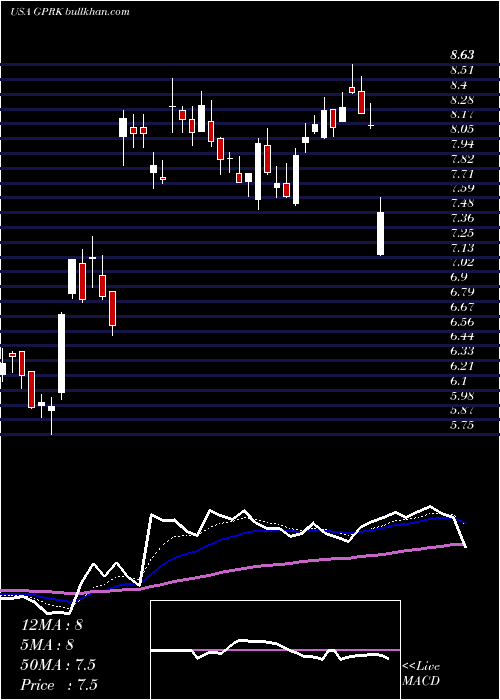Click the 8.51 price axis label
Screen dimensions: 500x700
pyautogui.click(x=462, y=70)
